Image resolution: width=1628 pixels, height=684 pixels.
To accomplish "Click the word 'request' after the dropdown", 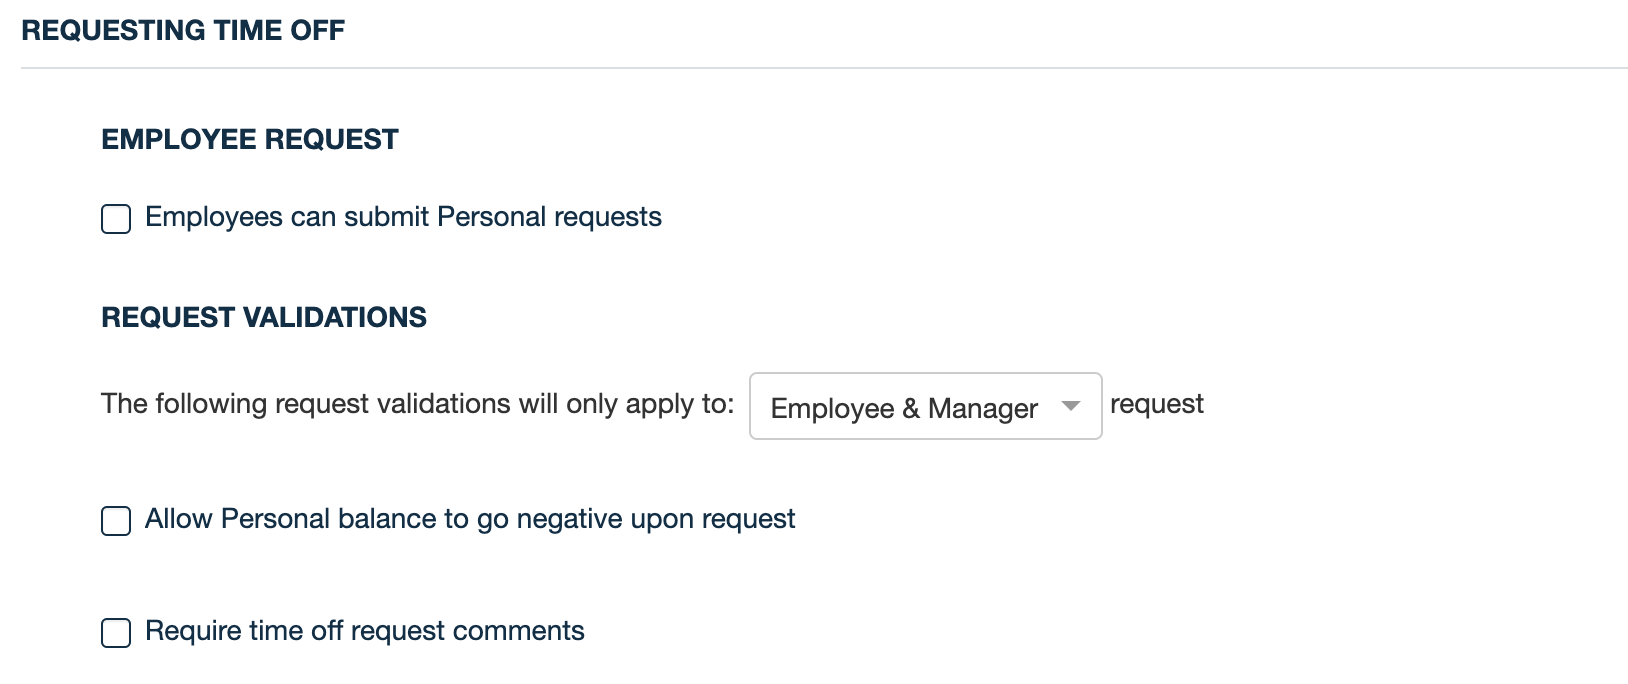I will coord(1157,404).
